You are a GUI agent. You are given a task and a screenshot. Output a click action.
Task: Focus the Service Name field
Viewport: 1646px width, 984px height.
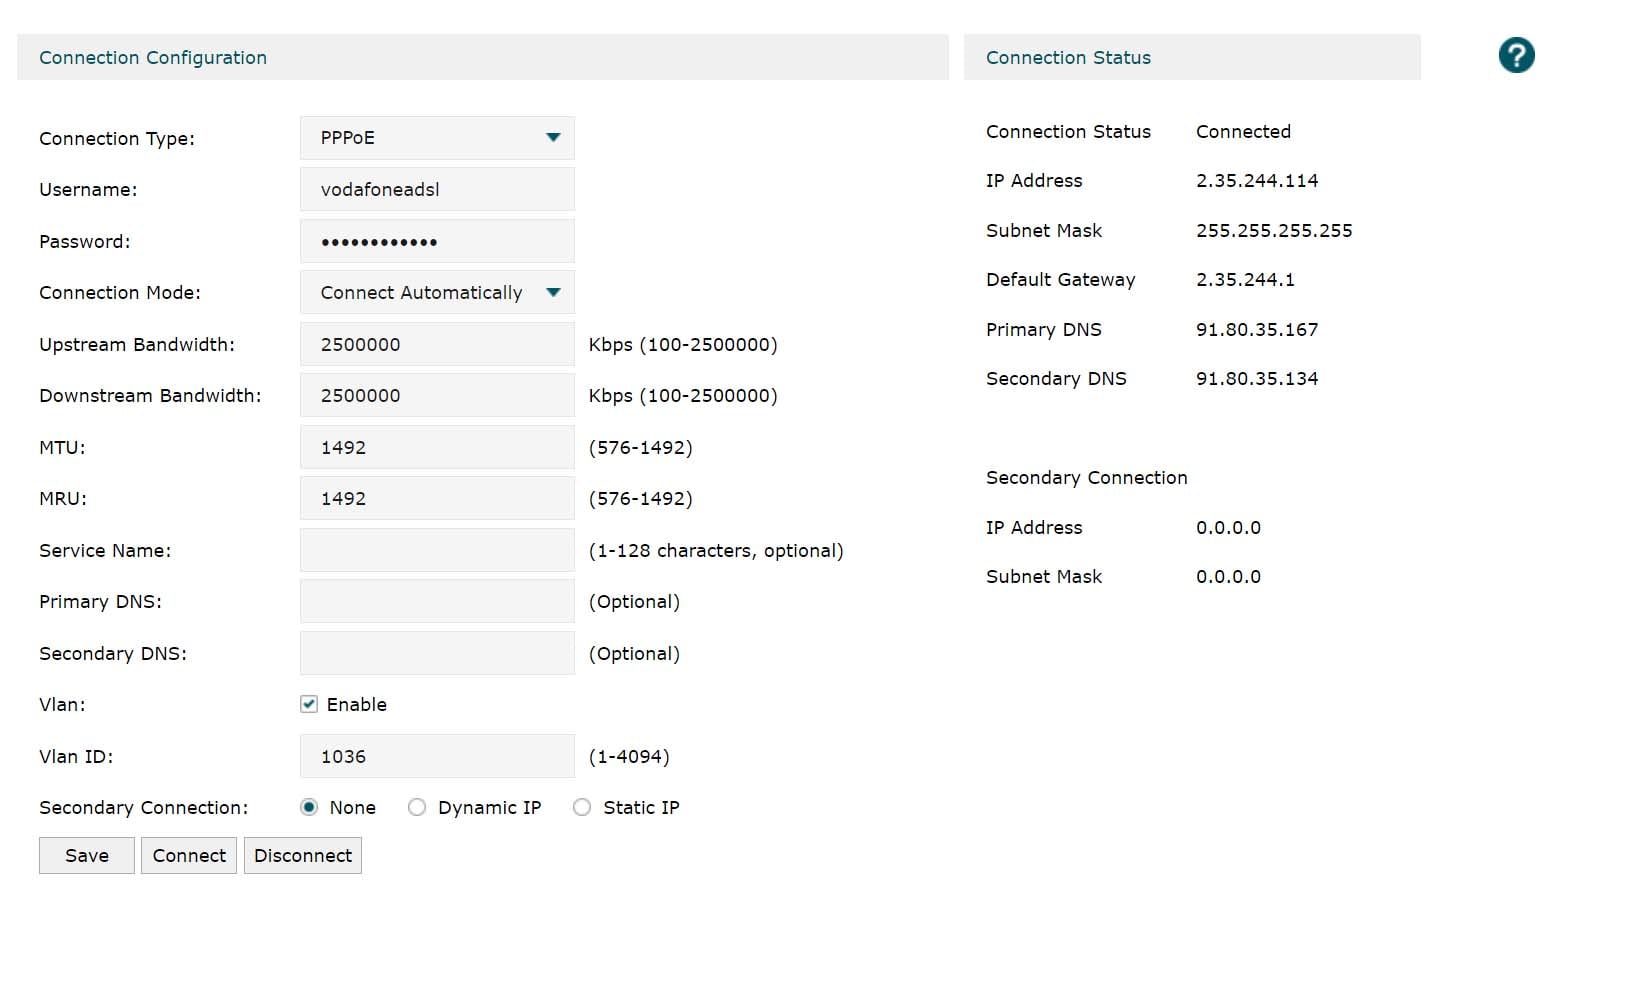pos(437,551)
